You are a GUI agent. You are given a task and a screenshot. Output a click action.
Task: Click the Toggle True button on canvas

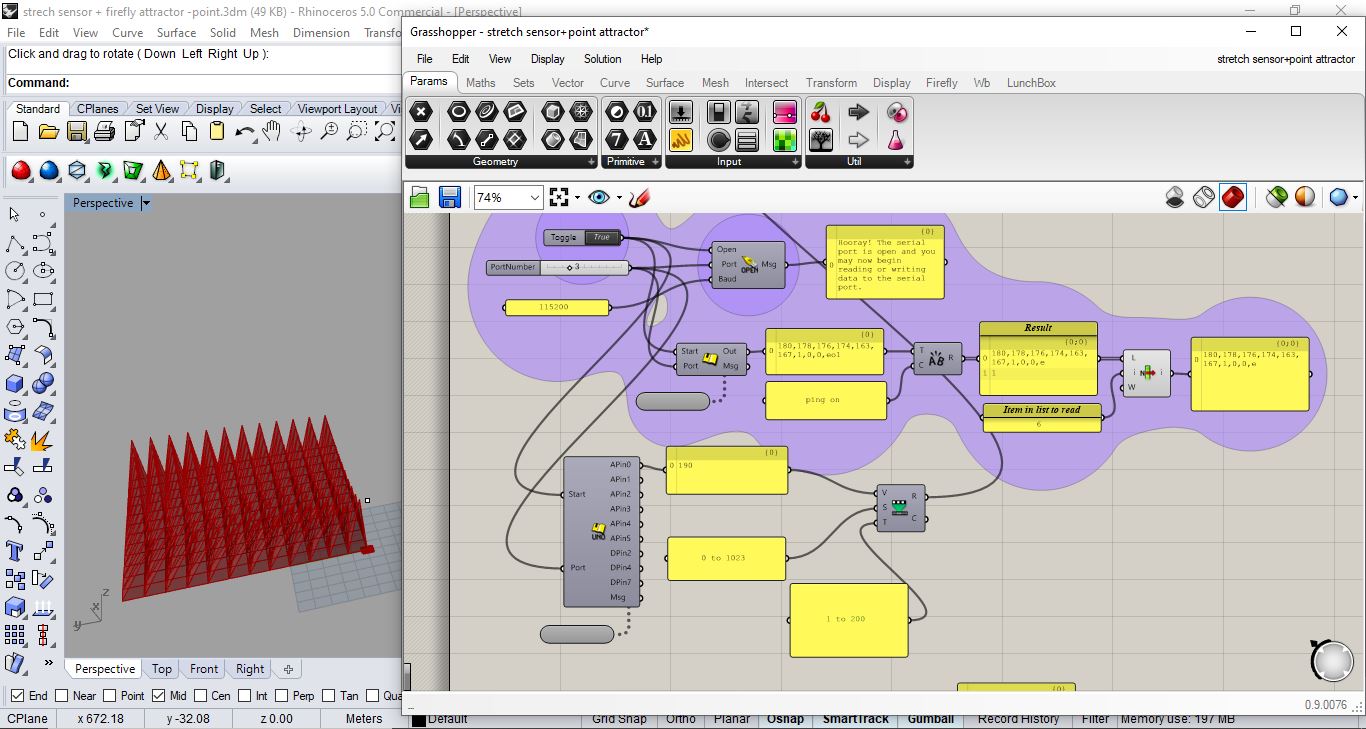coord(601,237)
